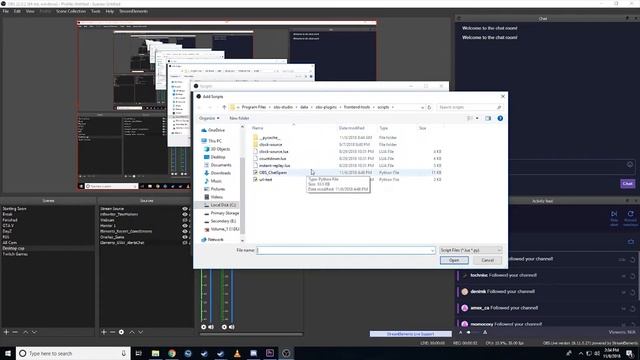Open the View menu in OBS
Viewport: 640px width, 360px height.
point(30,11)
